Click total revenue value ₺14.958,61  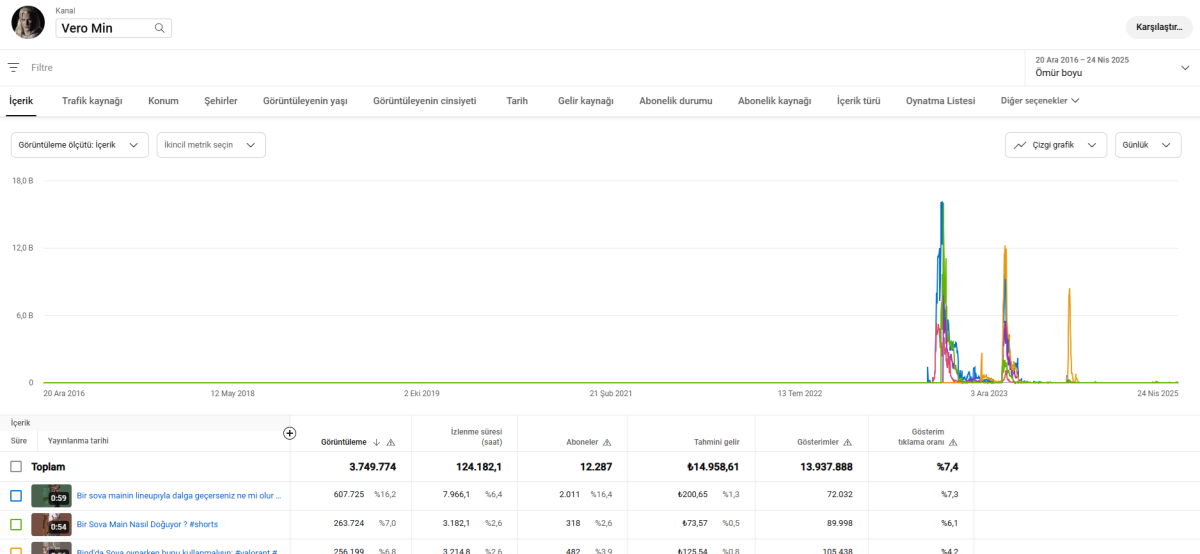713,467
